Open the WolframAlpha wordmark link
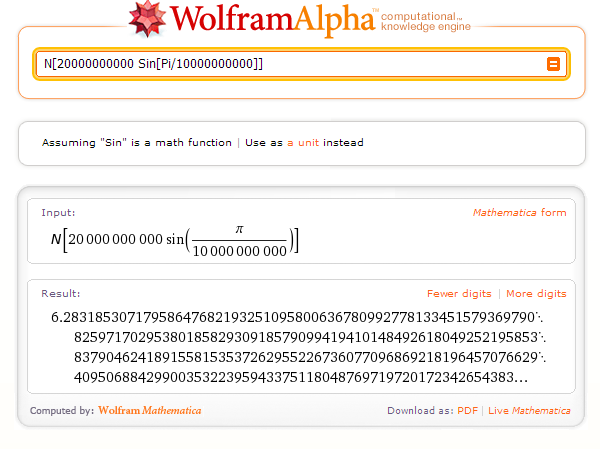600x449 pixels. pos(272,19)
